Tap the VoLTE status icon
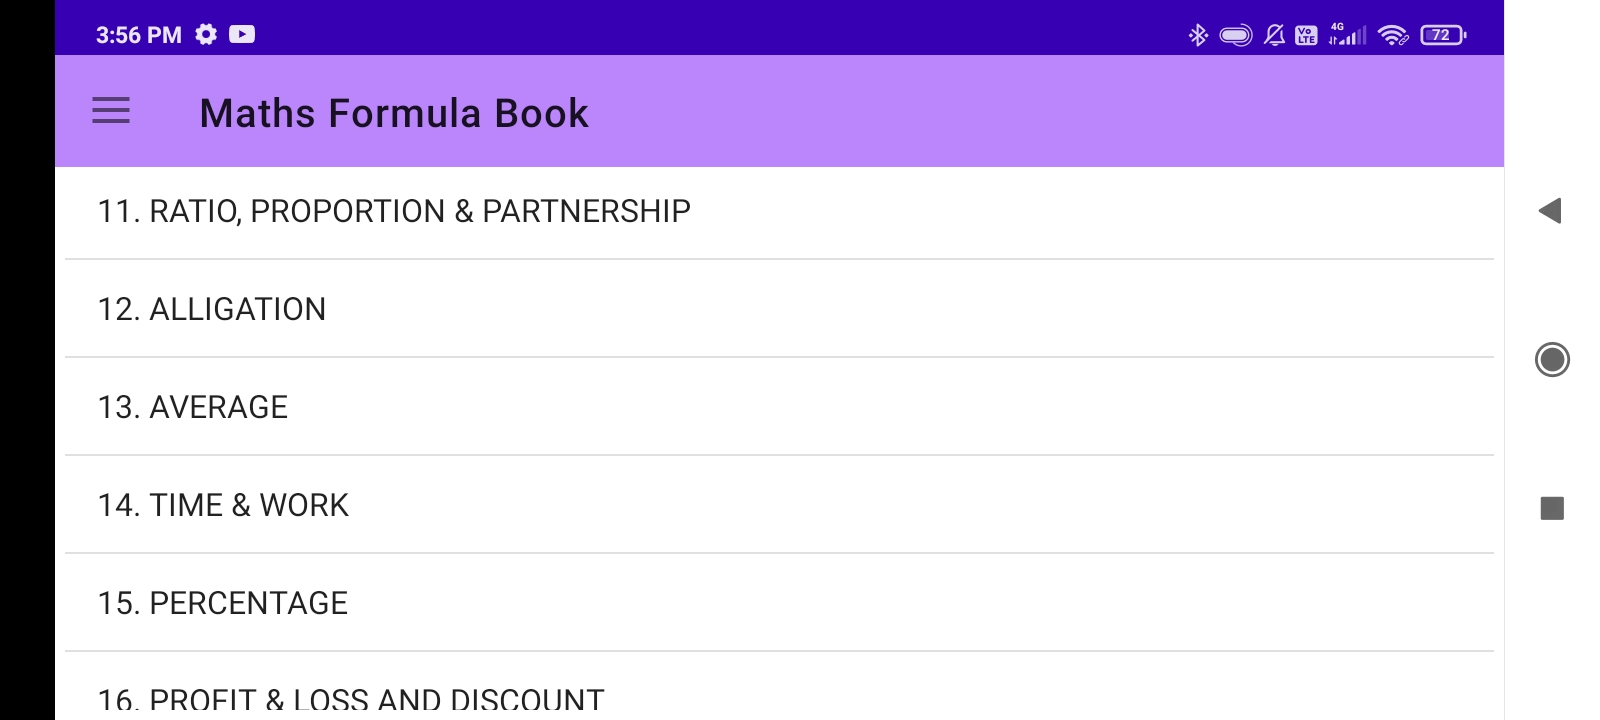The width and height of the screenshot is (1600, 720). coord(1306,36)
